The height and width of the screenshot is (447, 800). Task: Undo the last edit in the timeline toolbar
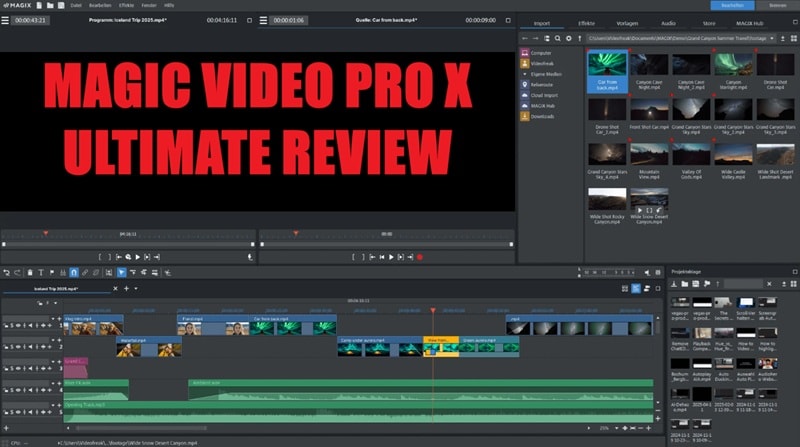pos(7,272)
